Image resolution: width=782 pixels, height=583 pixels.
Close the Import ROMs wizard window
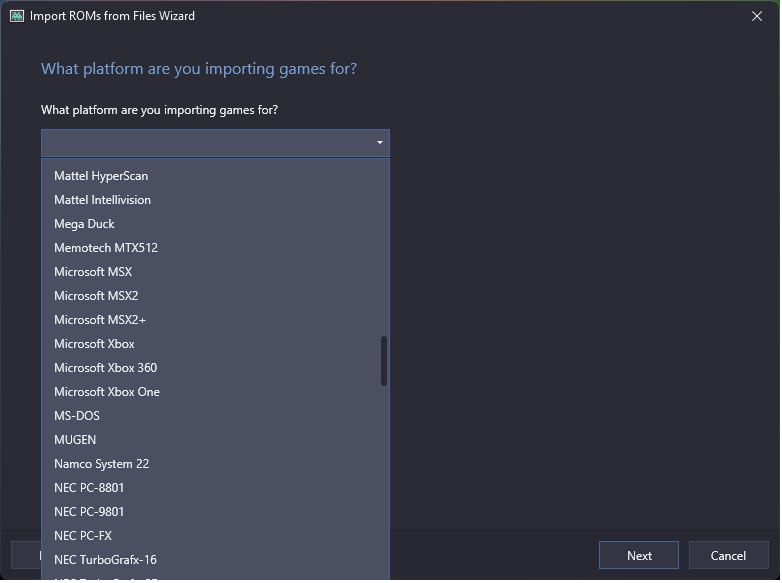[758, 16]
